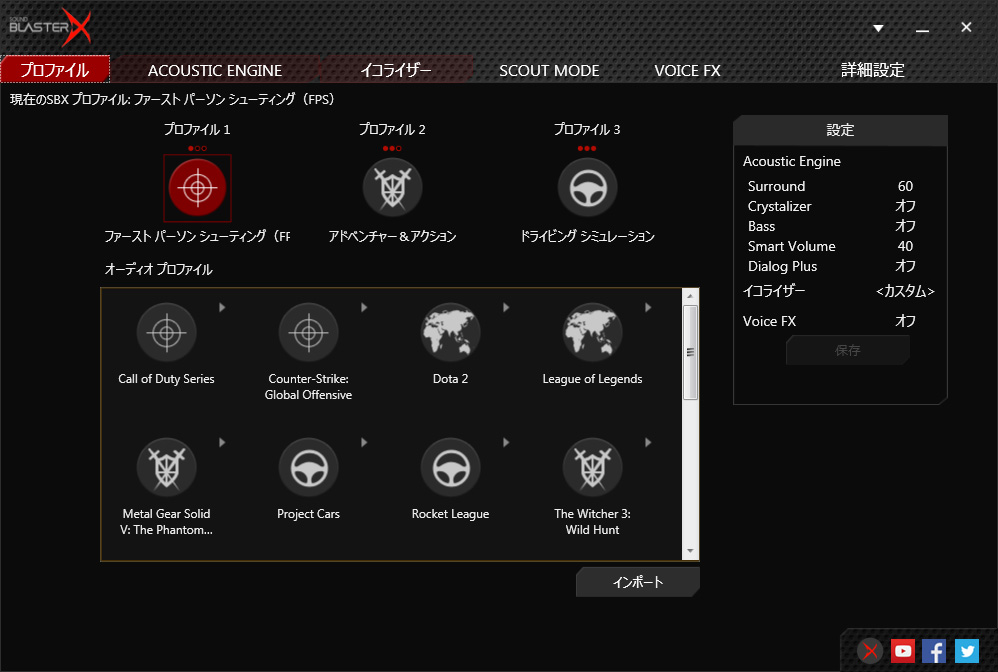Open the SCOUT MODE tab
The image size is (998, 672).
(549, 70)
